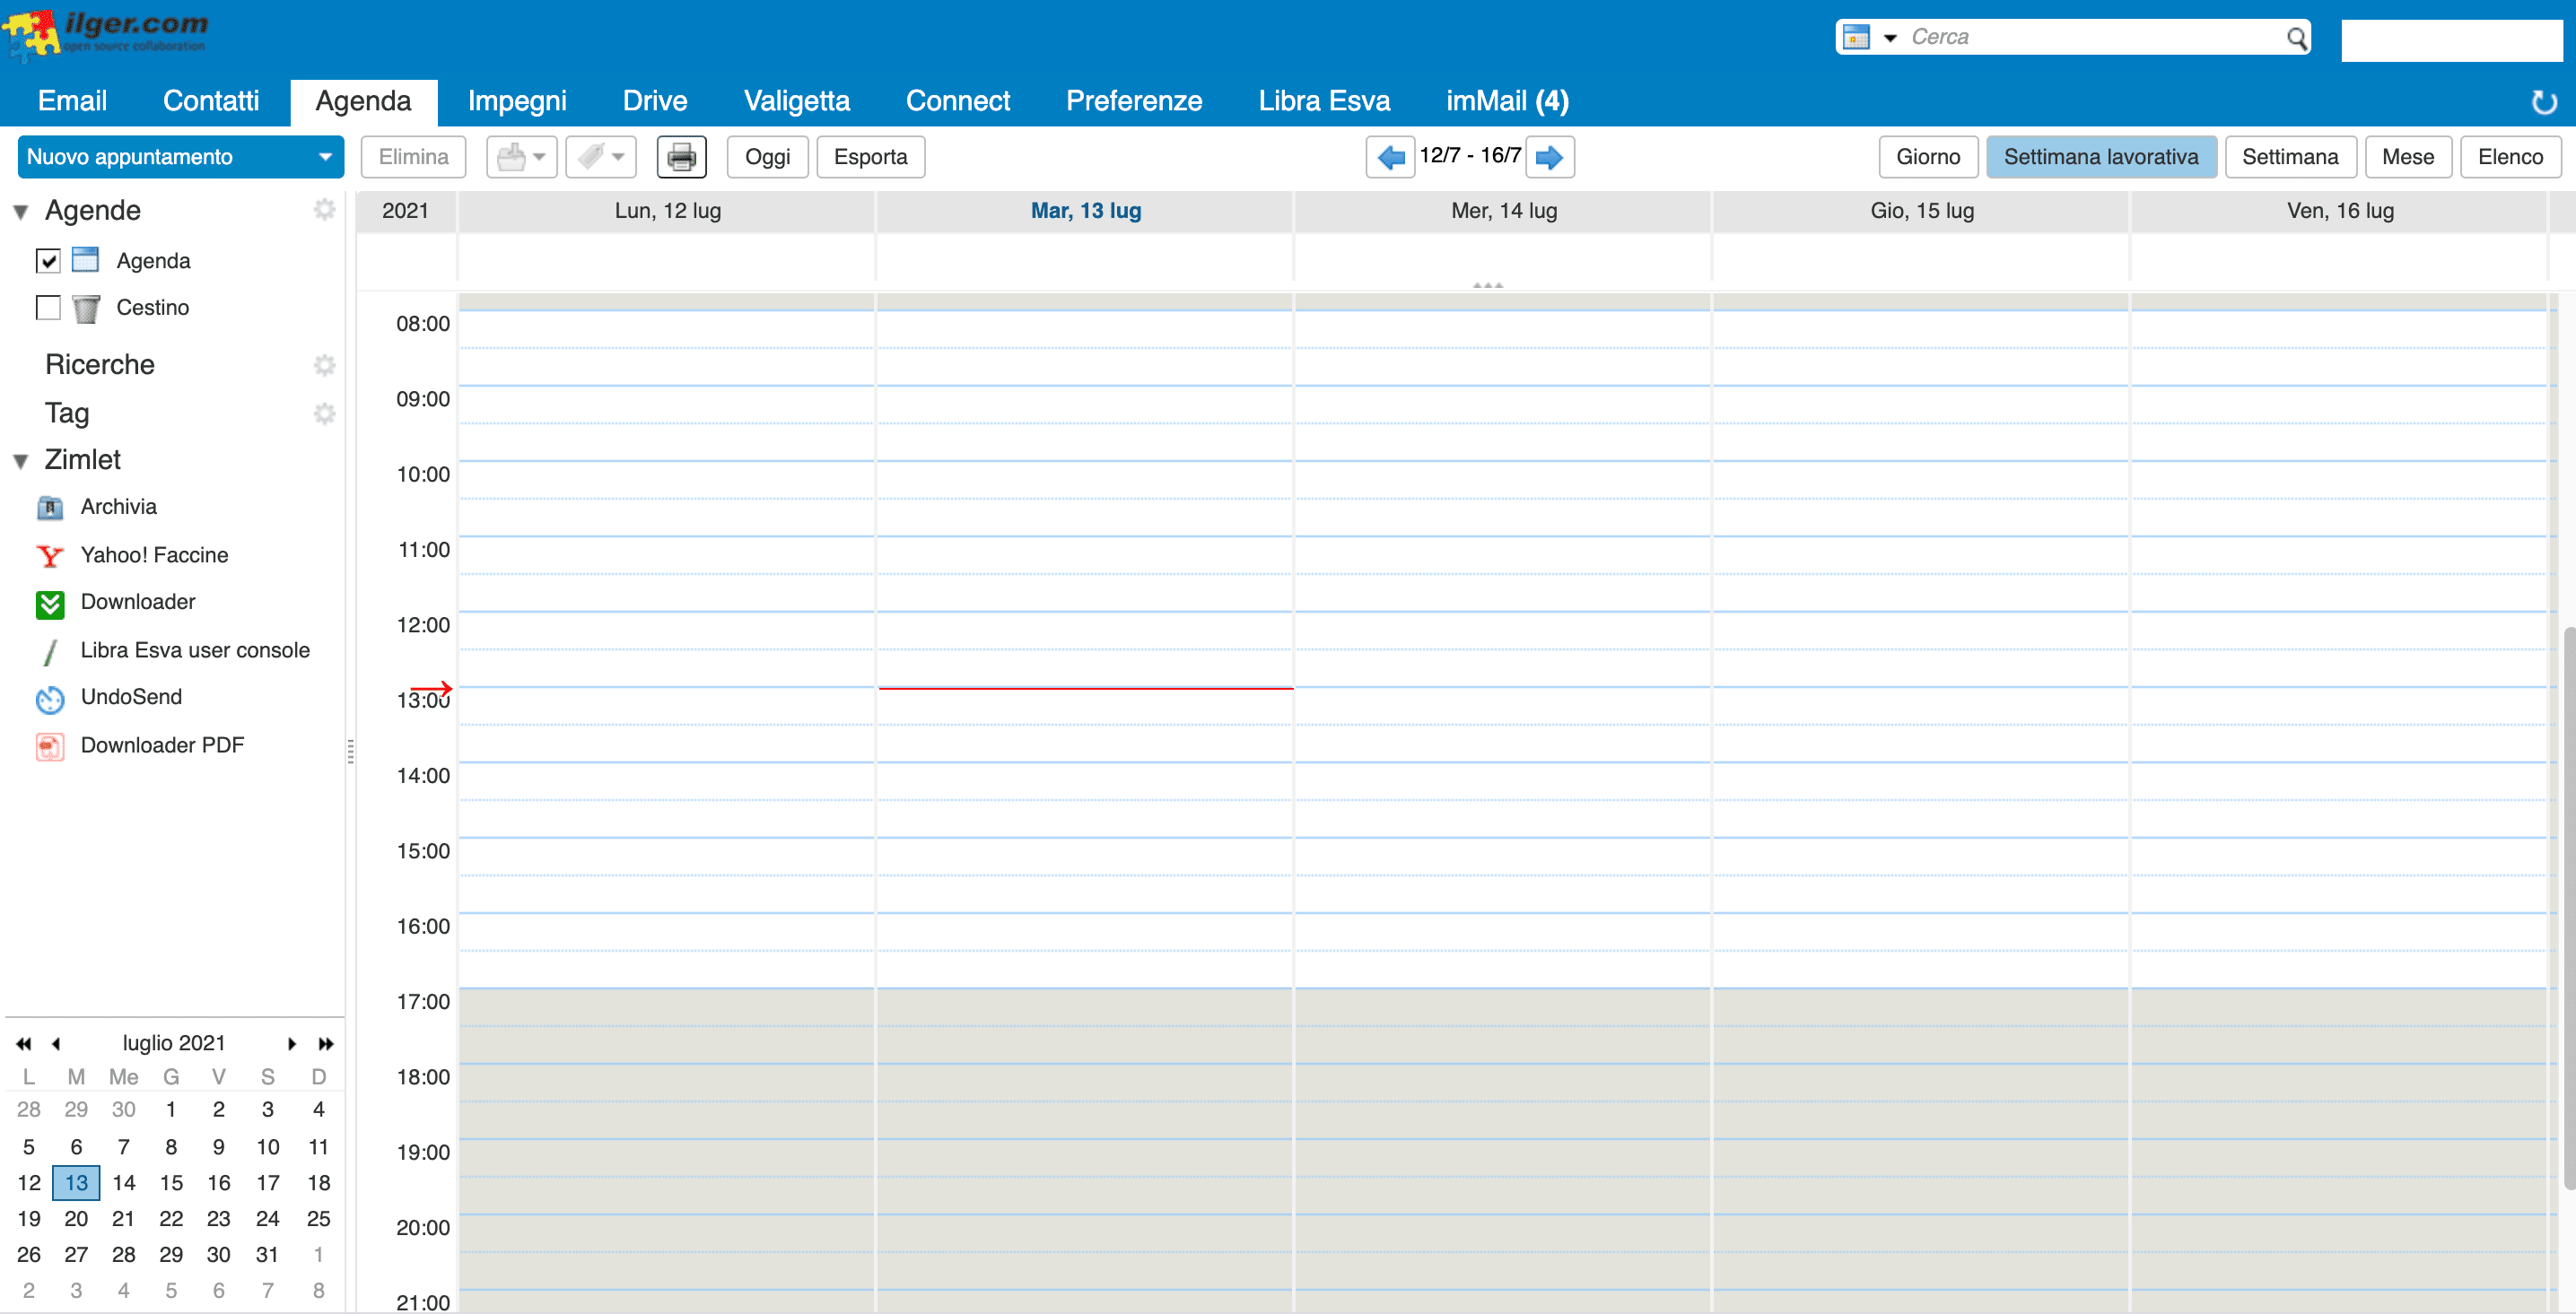Go to next week with right arrow
The width and height of the screenshot is (2576, 1314).
tap(1549, 157)
